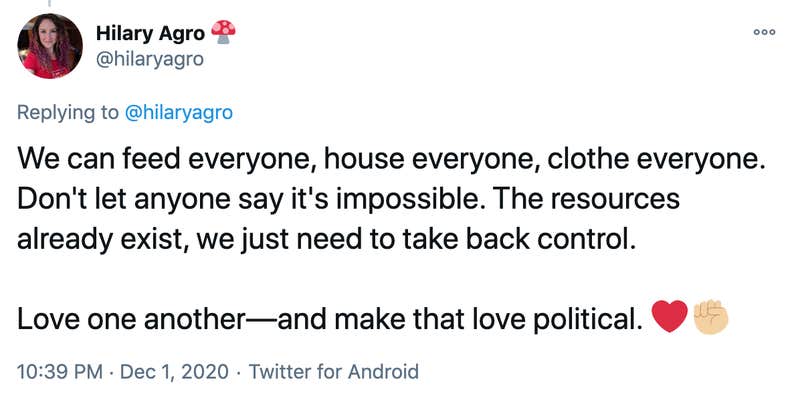The image size is (796, 400).
Task: Click the mushroom emoji beside Hilary Agro
Action: (x=223, y=32)
